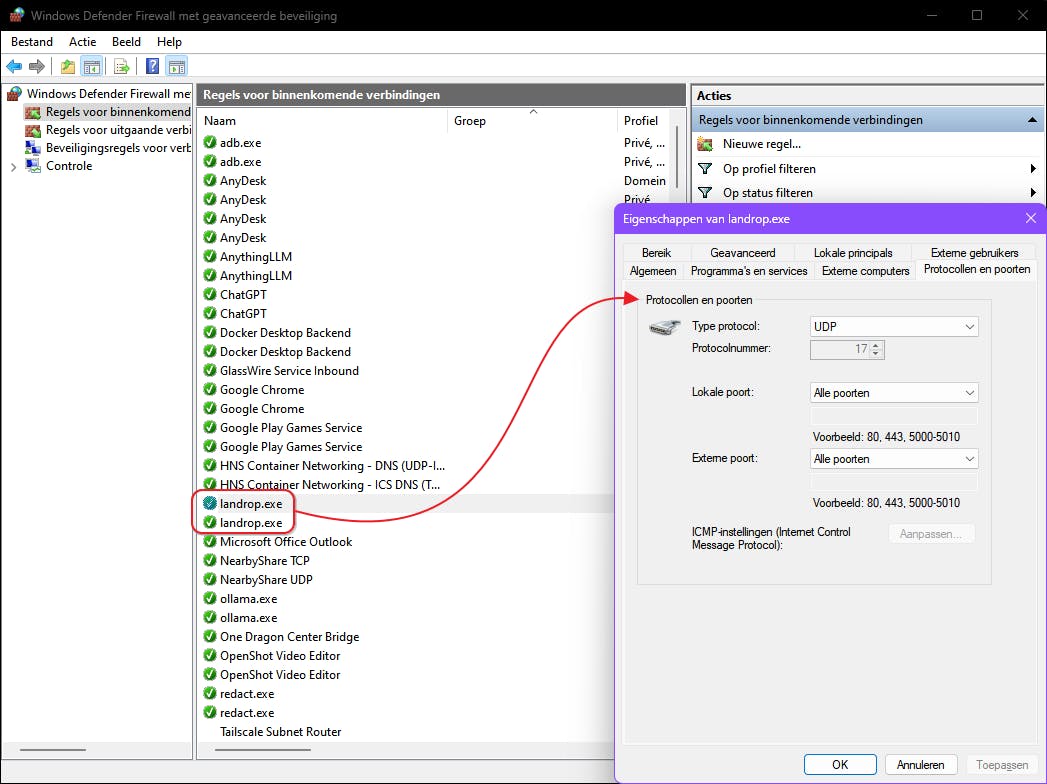The image size is (1047, 784).
Task: Click the navigation tree horizontal scrollbar
Action: (53, 750)
